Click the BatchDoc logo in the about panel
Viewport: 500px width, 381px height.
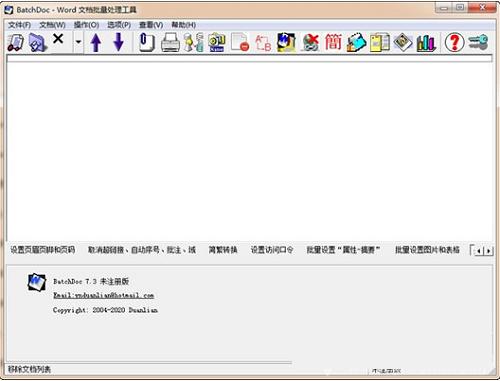click(37, 282)
